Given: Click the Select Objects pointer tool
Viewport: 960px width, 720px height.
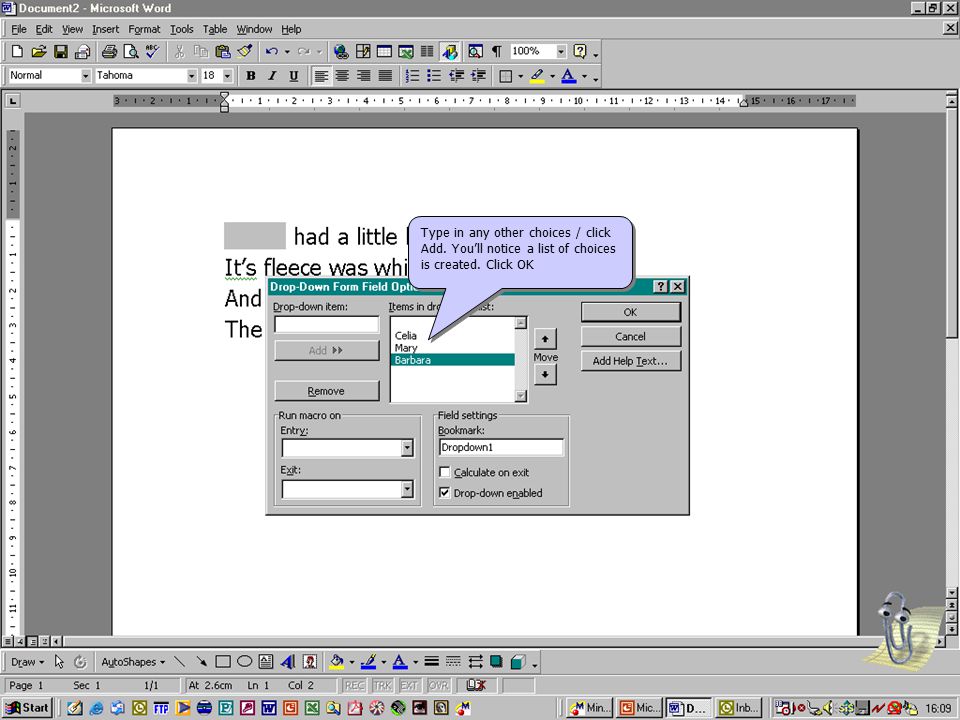Looking at the screenshot, I should click(x=59, y=662).
